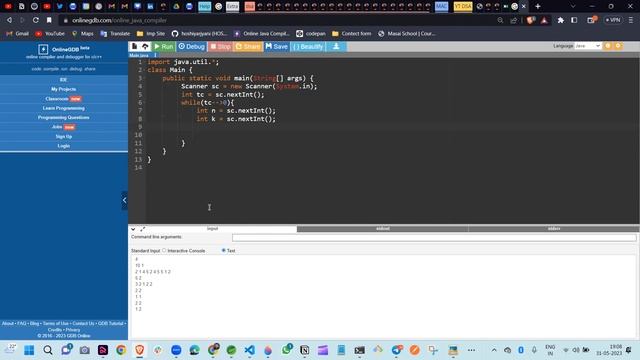Screen dimensions: 640x360
Task: Open Programming Questions in sidebar
Action: pos(63,118)
